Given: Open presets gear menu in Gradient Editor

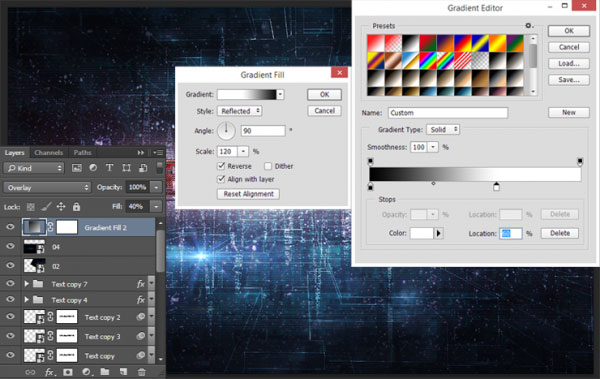Looking at the screenshot, I should (x=529, y=26).
